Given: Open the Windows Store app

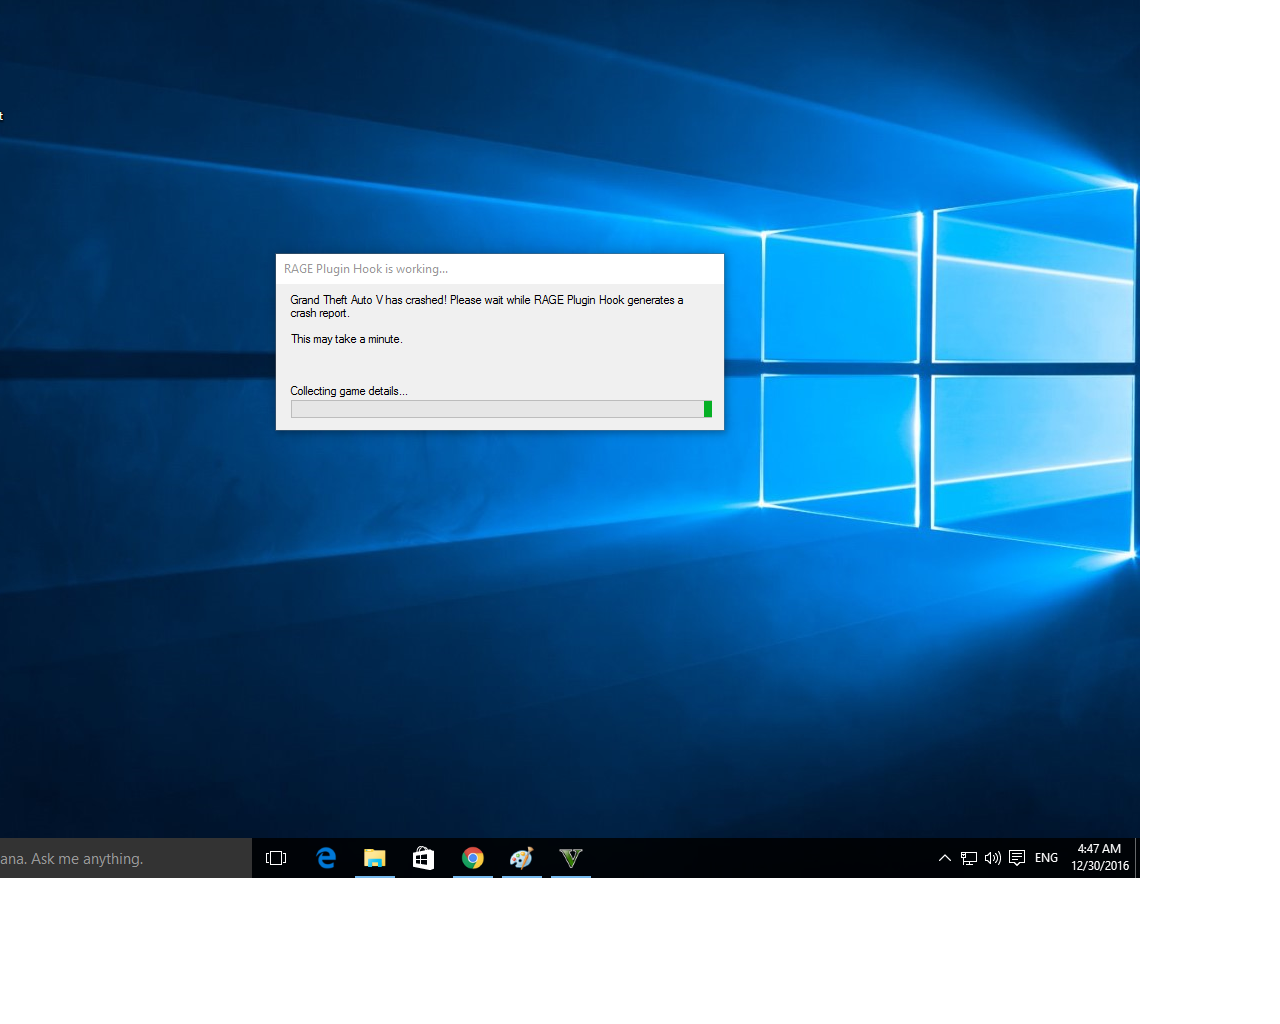Looking at the screenshot, I should [x=423, y=858].
